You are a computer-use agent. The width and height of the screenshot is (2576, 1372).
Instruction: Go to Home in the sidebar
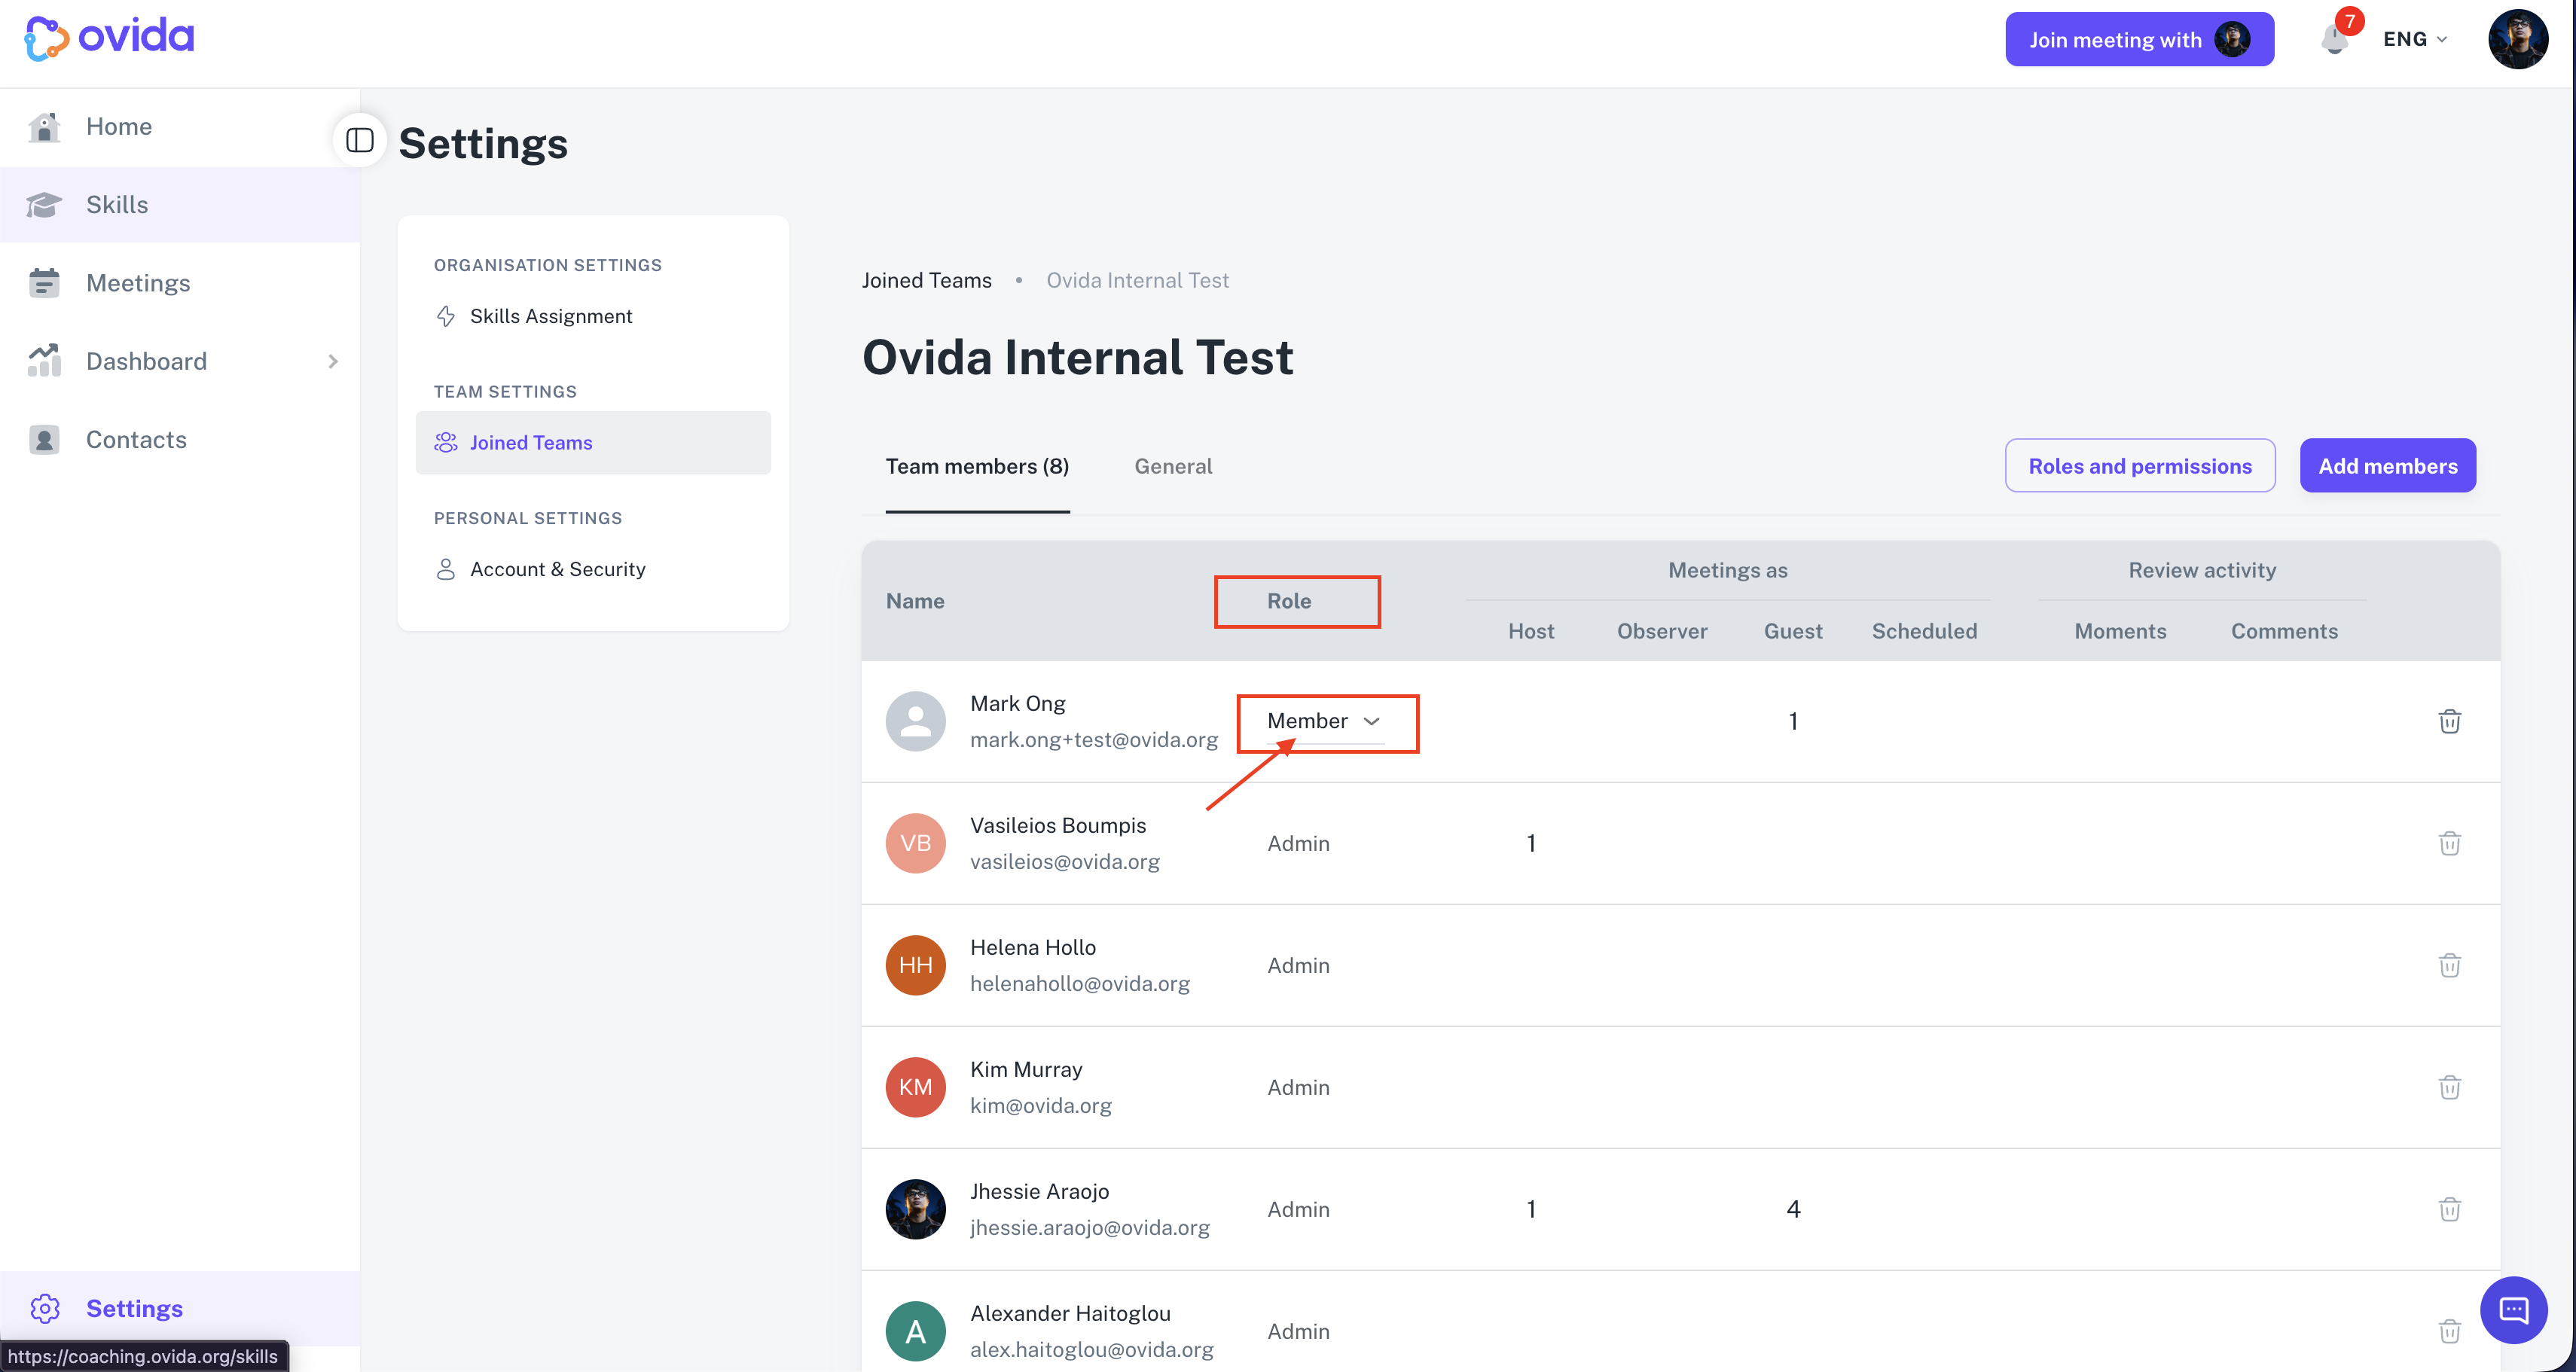tap(180, 126)
